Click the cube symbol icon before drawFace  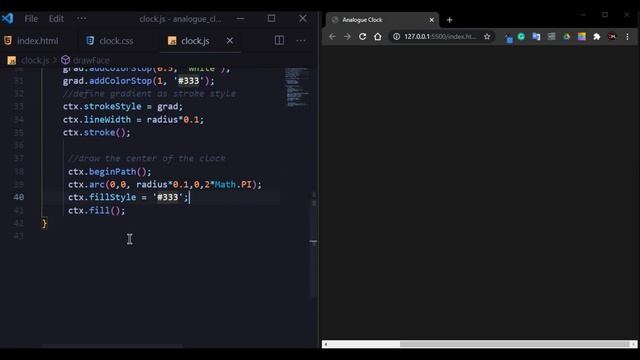[x=65, y=60]
